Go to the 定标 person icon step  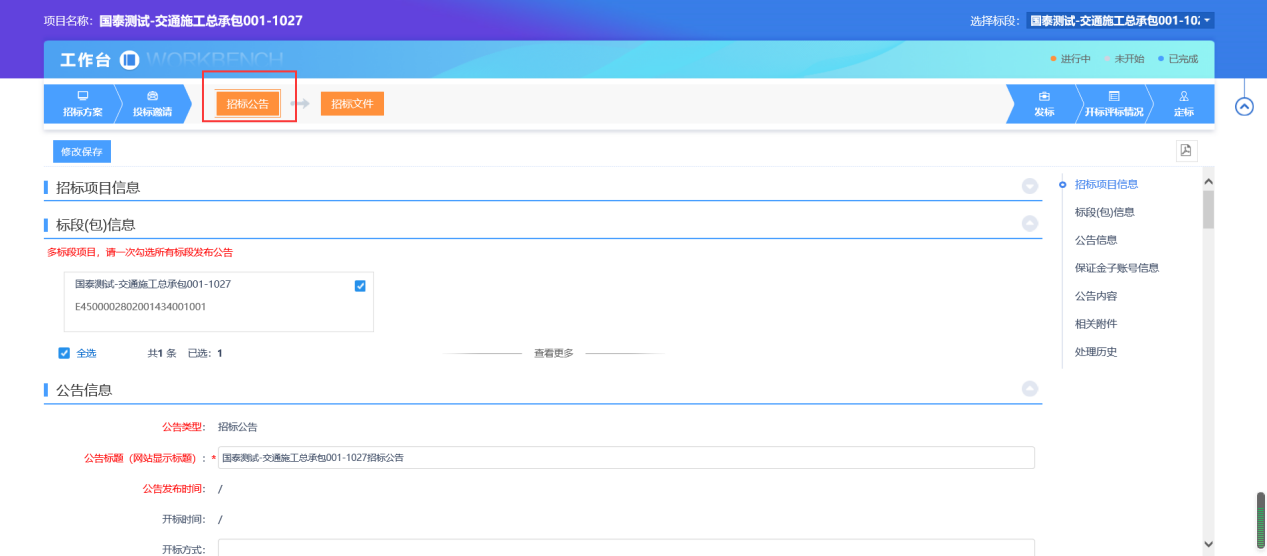(x=1183, y=97)
